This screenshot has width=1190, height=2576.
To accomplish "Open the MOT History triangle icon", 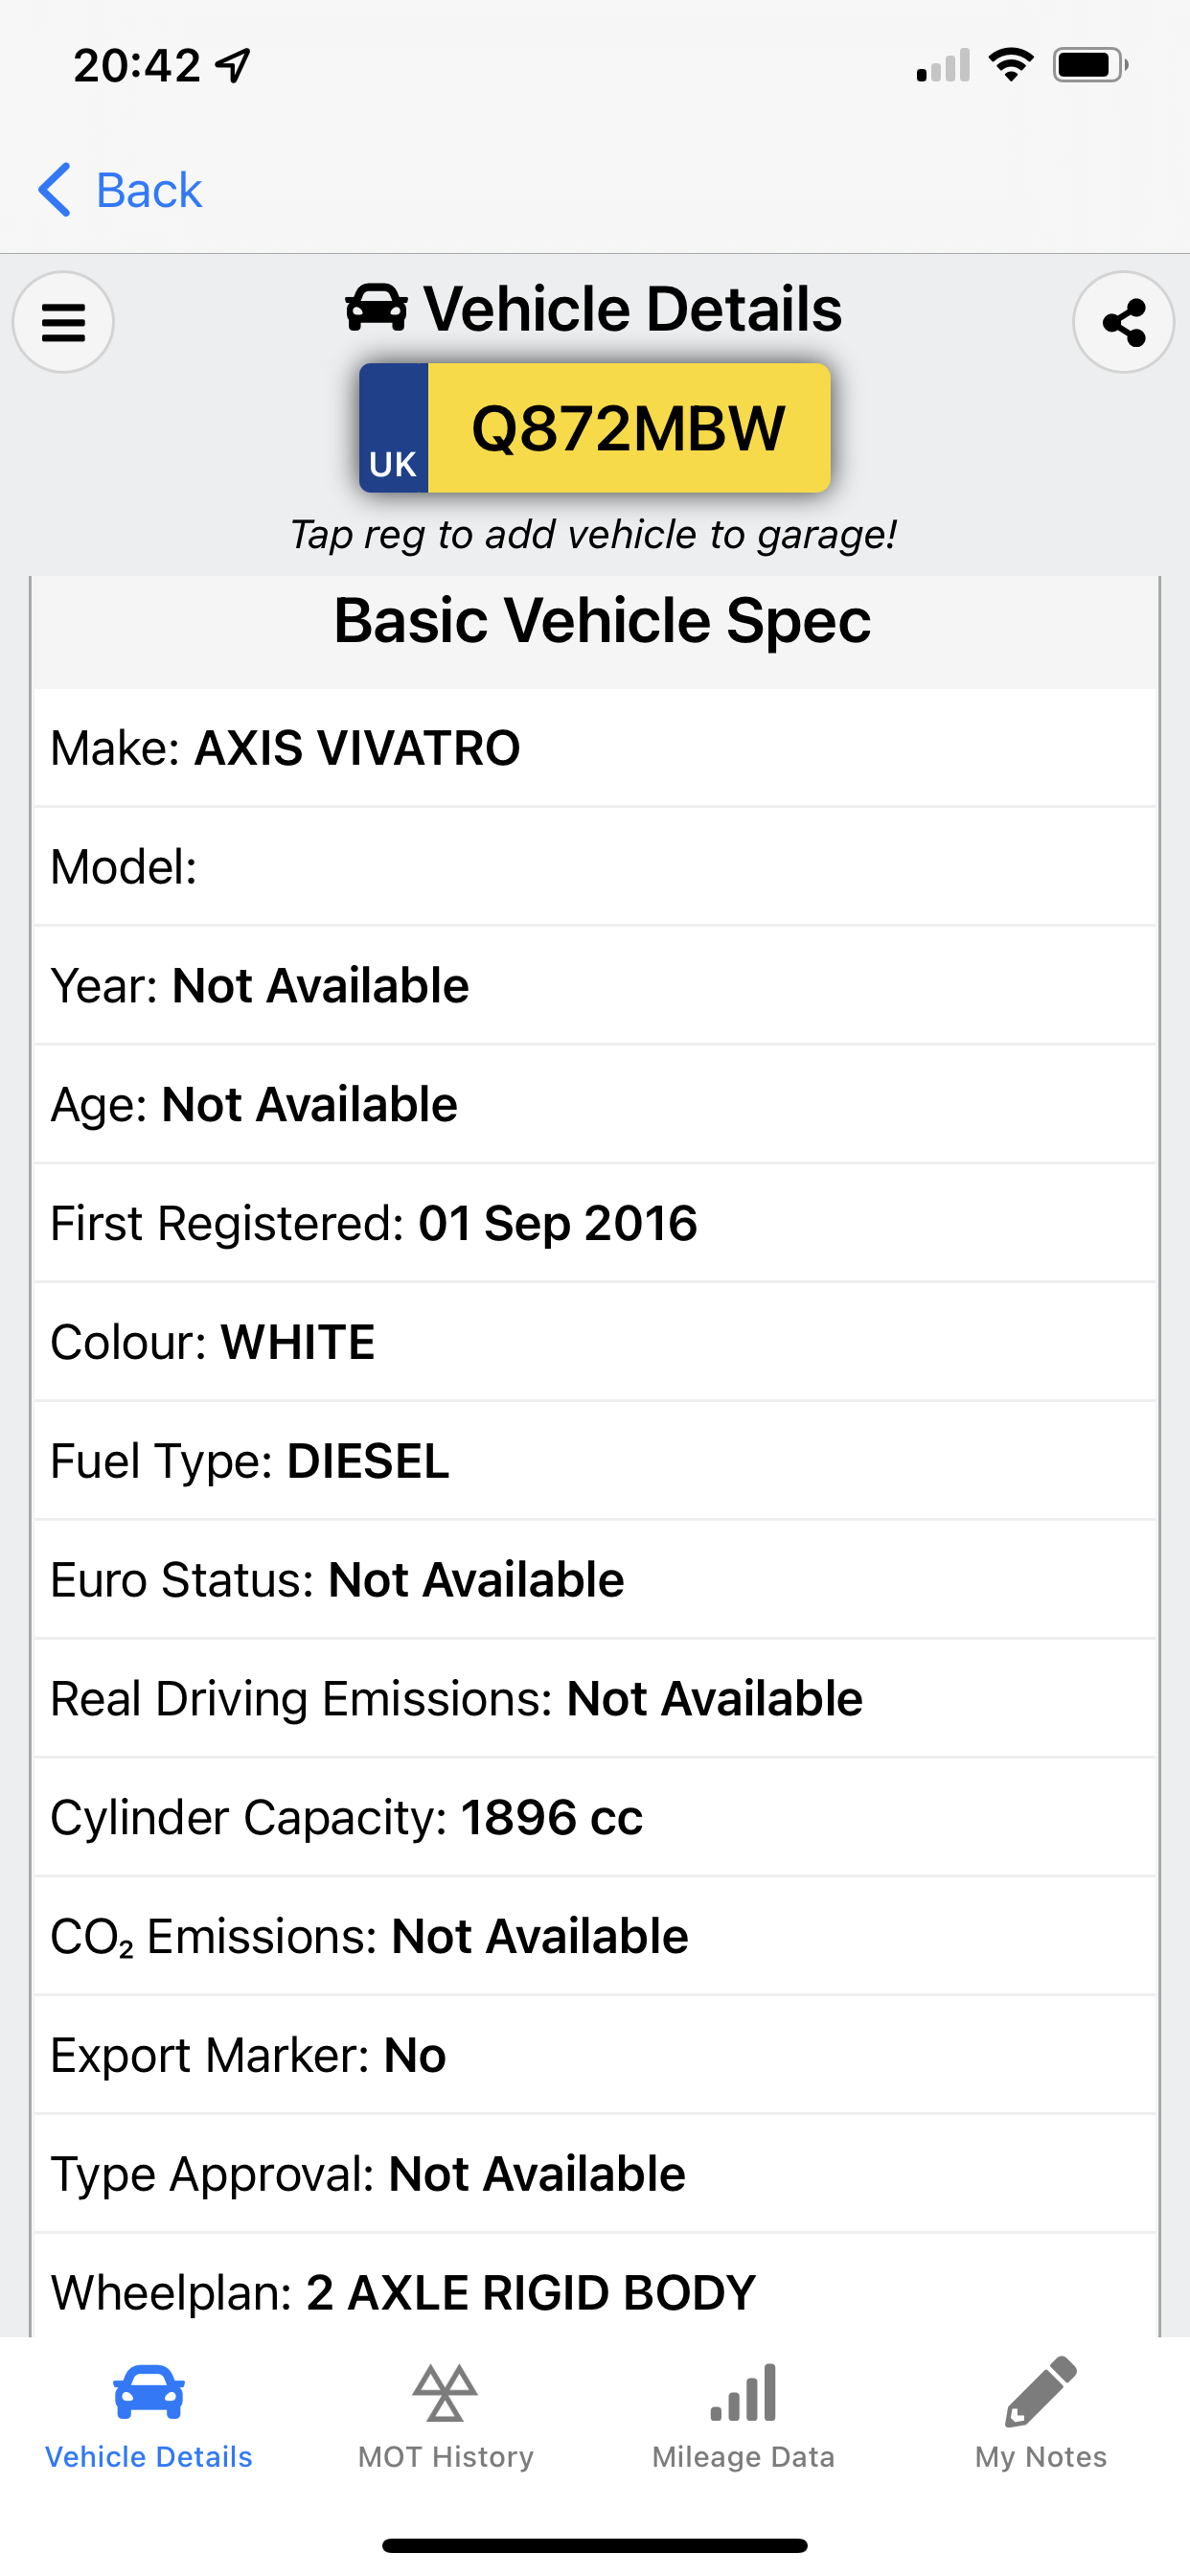I will (445, 2393).
